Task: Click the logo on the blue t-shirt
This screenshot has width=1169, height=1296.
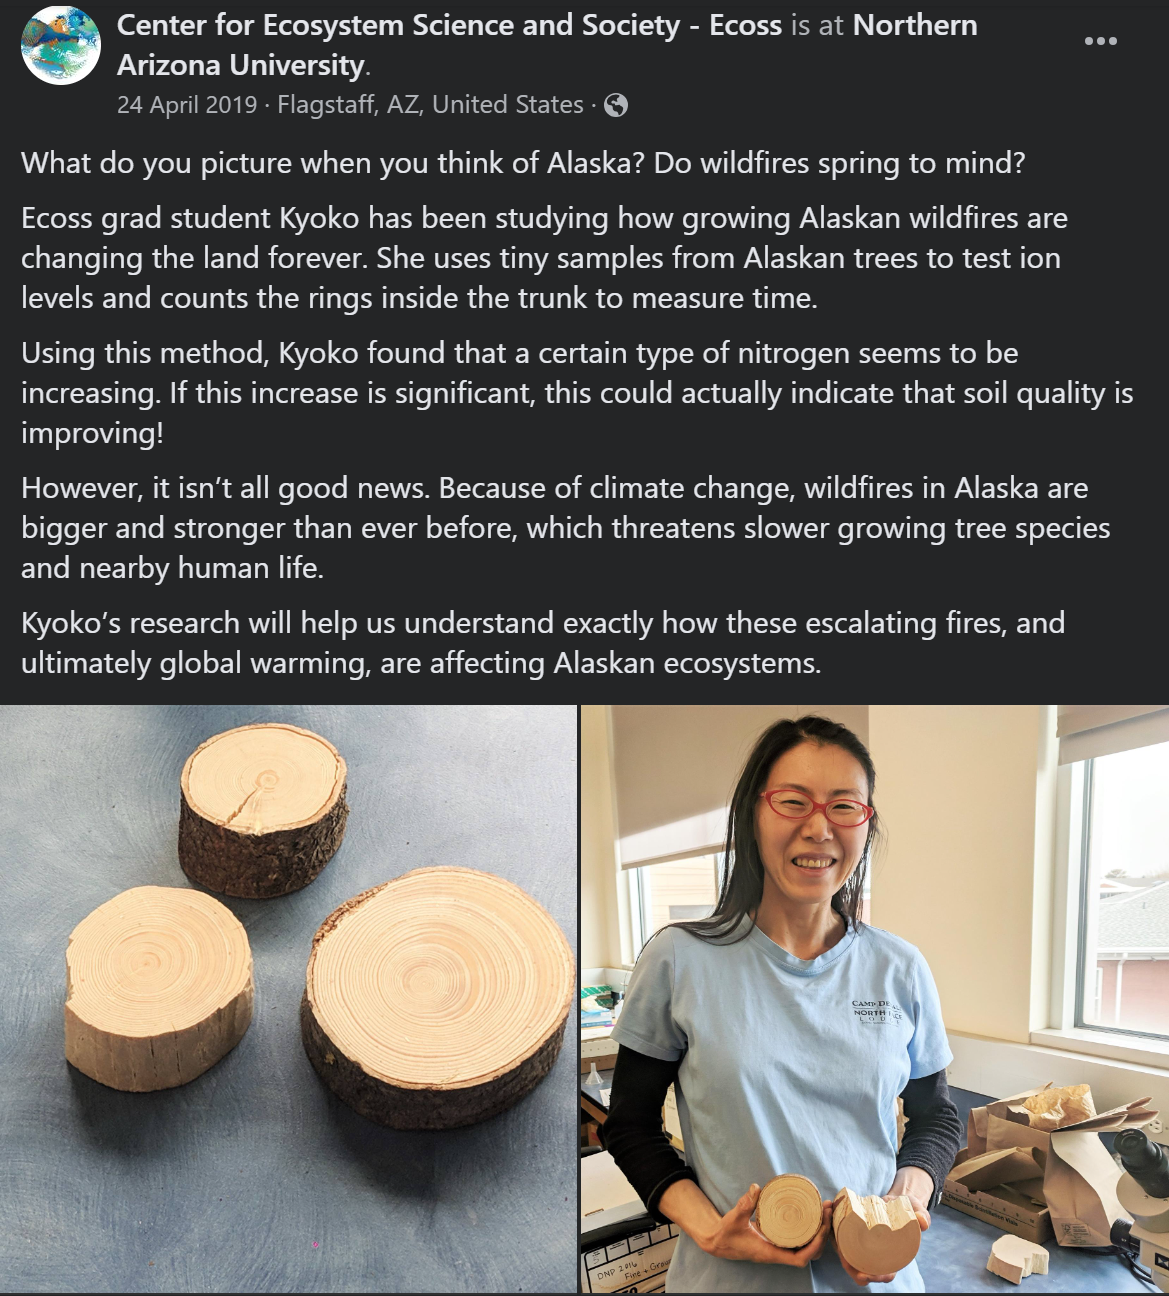Action: [877, 1011]
